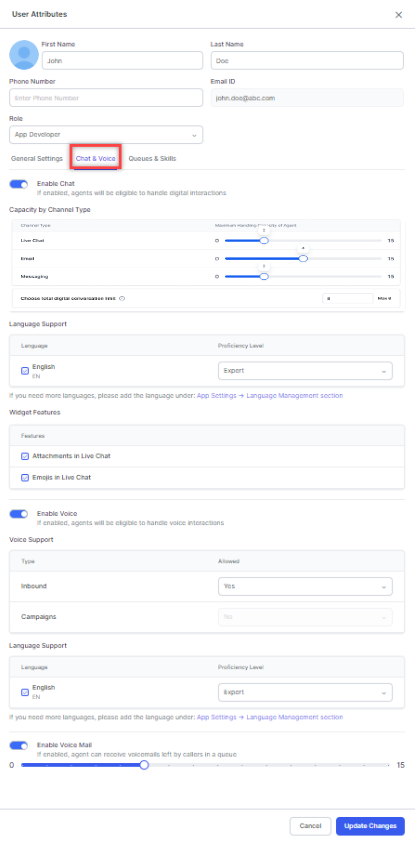This screenshot has width=415, height=843.
Task: Uncheck Emojis in Live Chat checkbox
Action: [x=25, y=477]
